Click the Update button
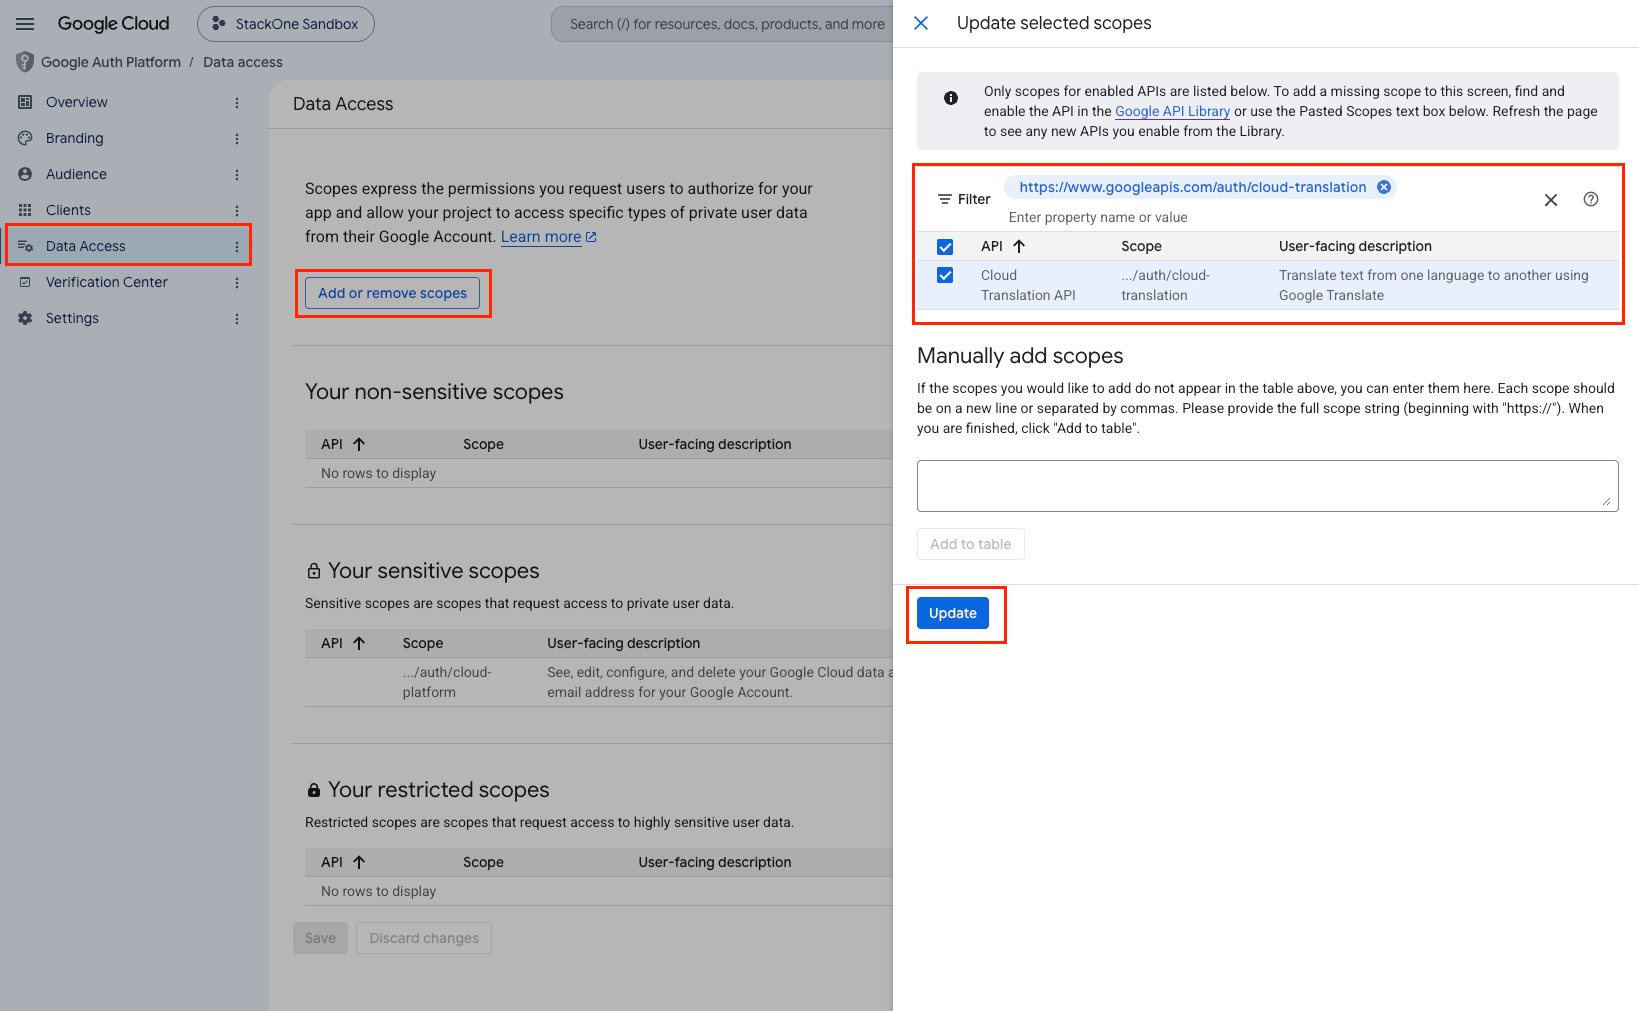 click(x=953, y=613)
